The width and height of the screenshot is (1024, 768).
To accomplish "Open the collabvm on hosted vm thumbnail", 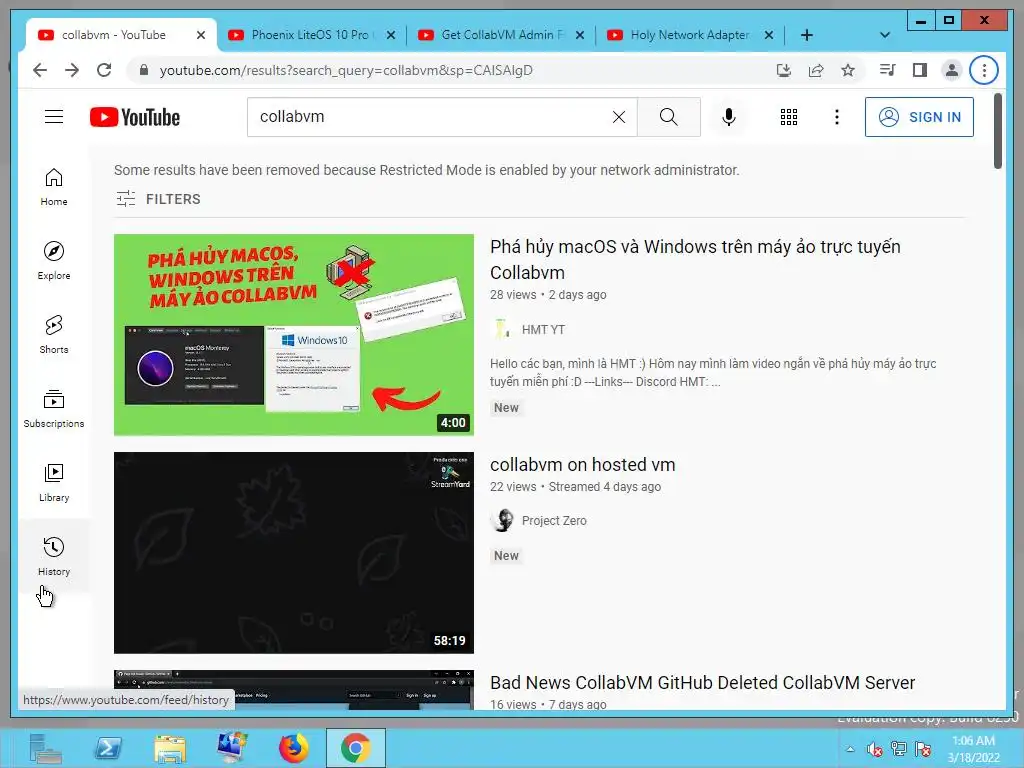I will (x=294, y=552).
